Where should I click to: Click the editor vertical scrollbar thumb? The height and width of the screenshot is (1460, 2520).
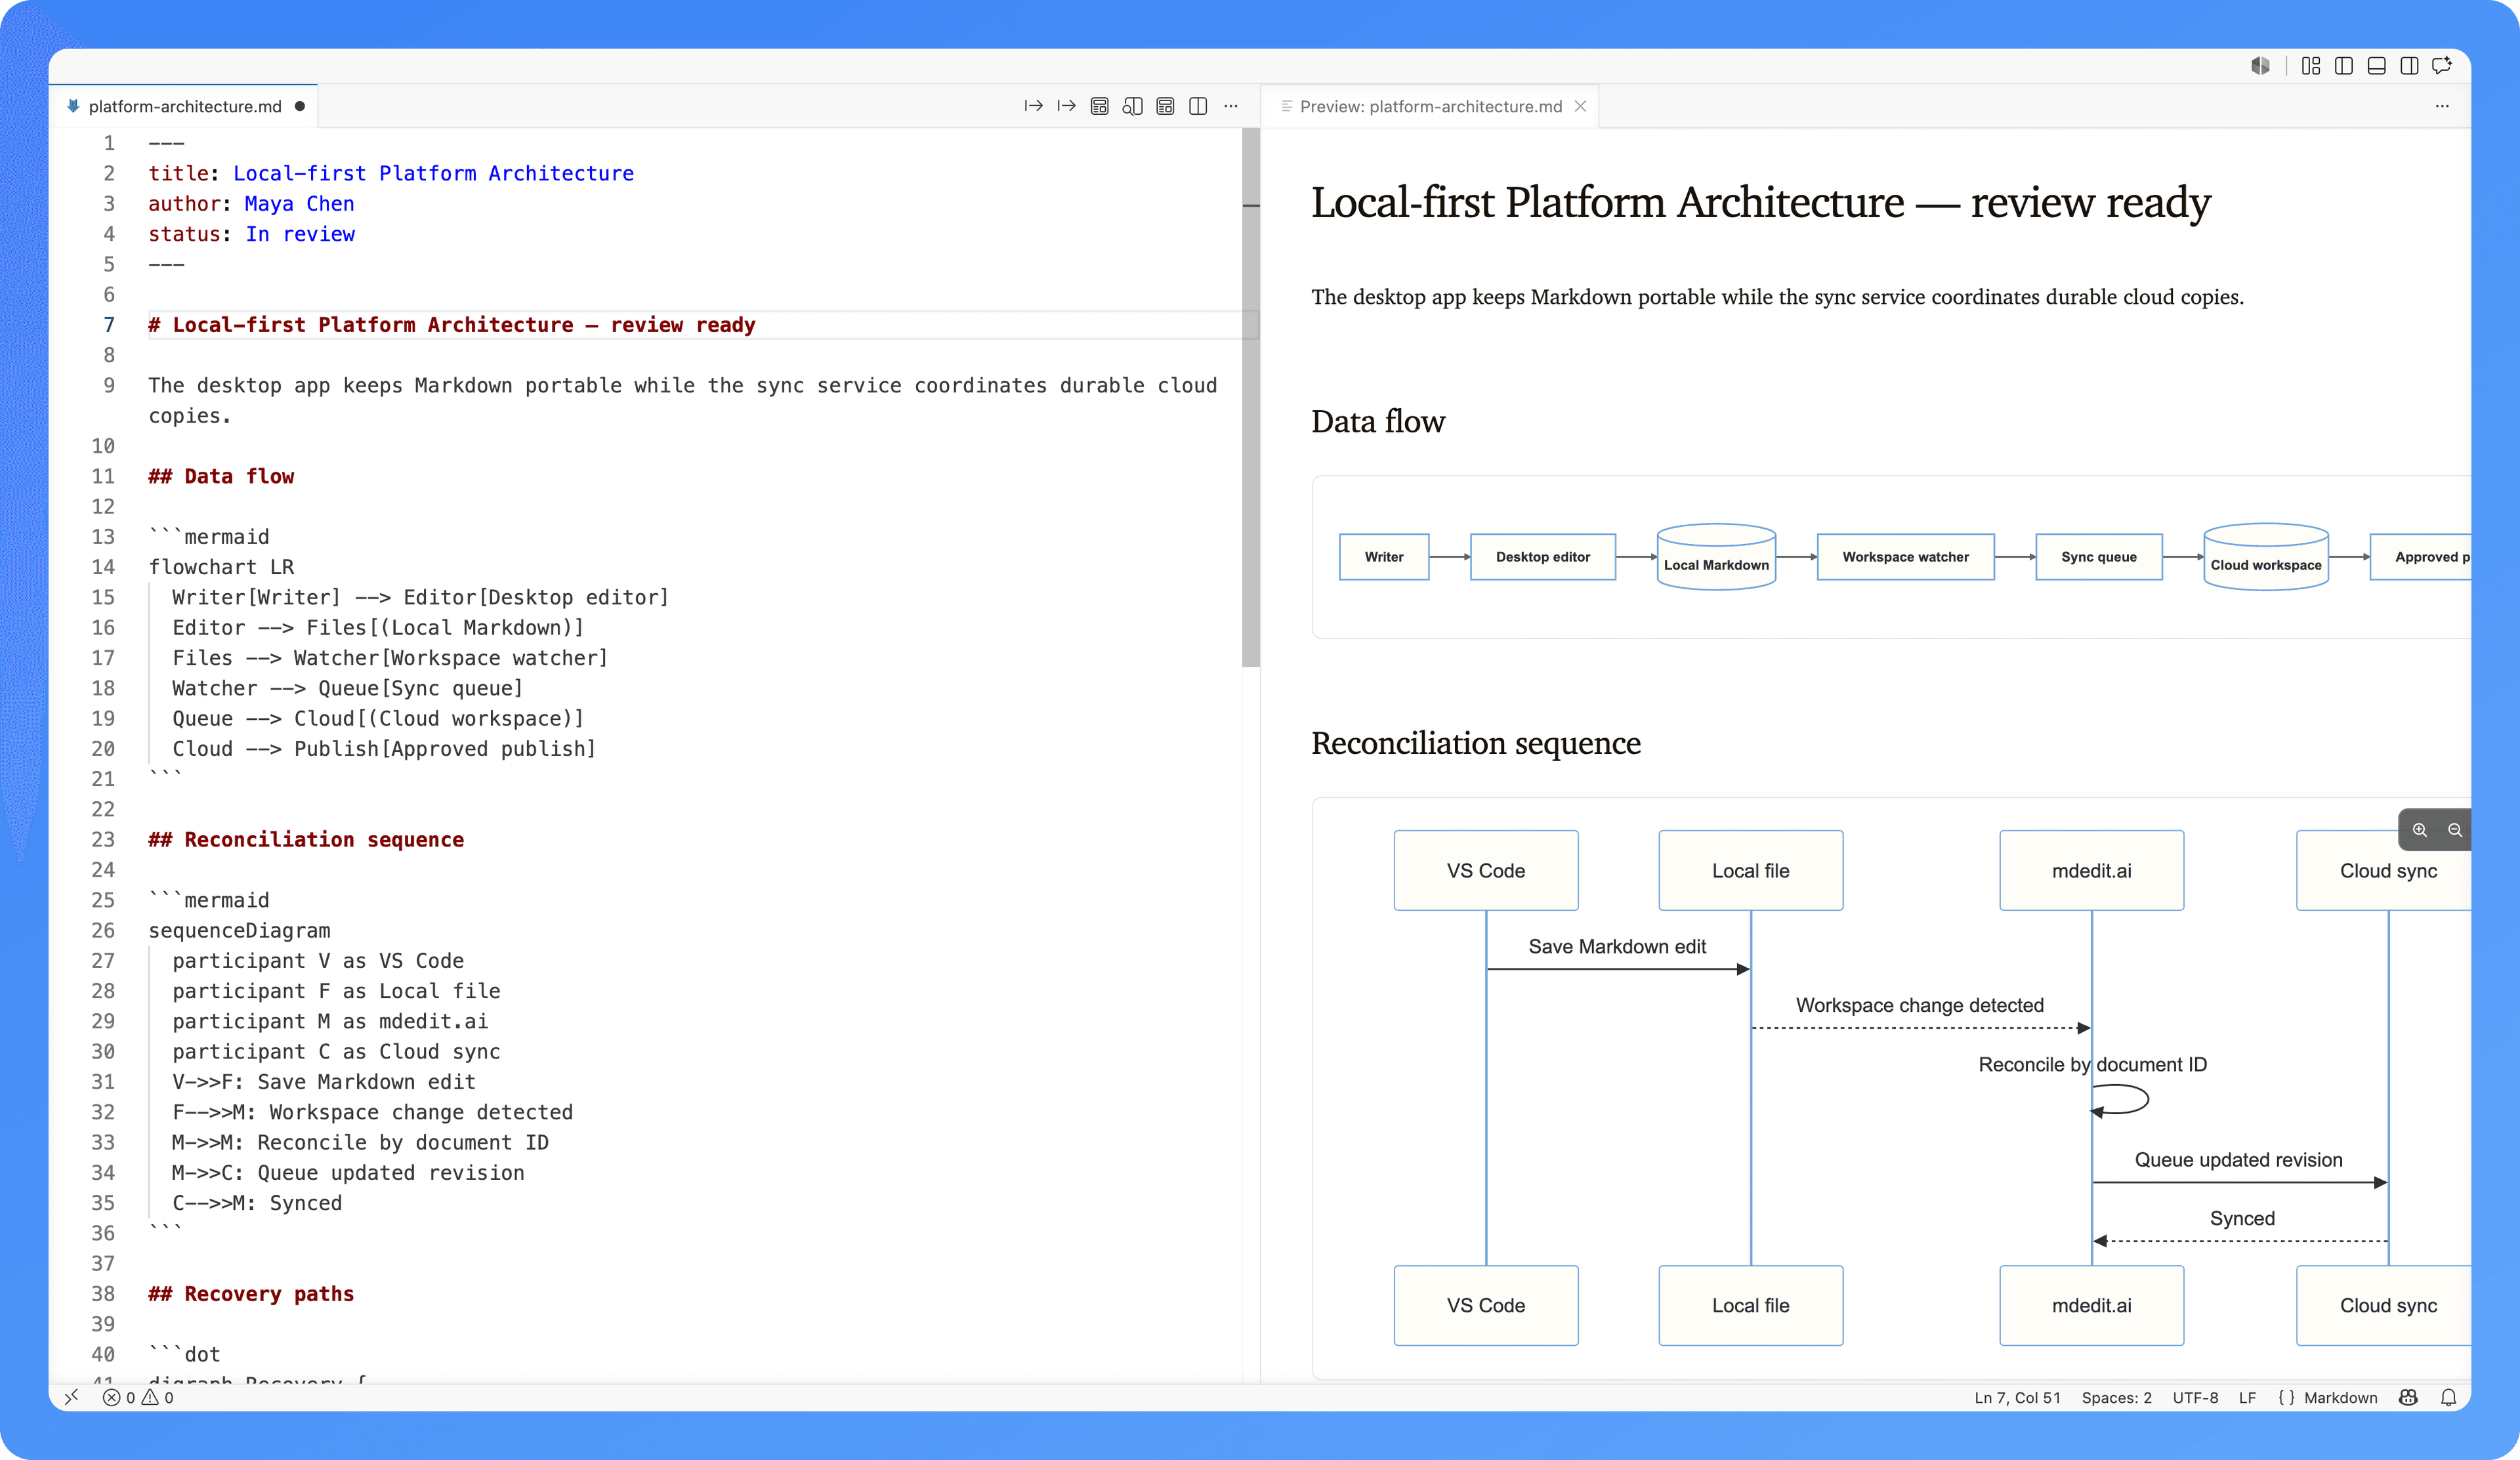[x=1251, y=398]
